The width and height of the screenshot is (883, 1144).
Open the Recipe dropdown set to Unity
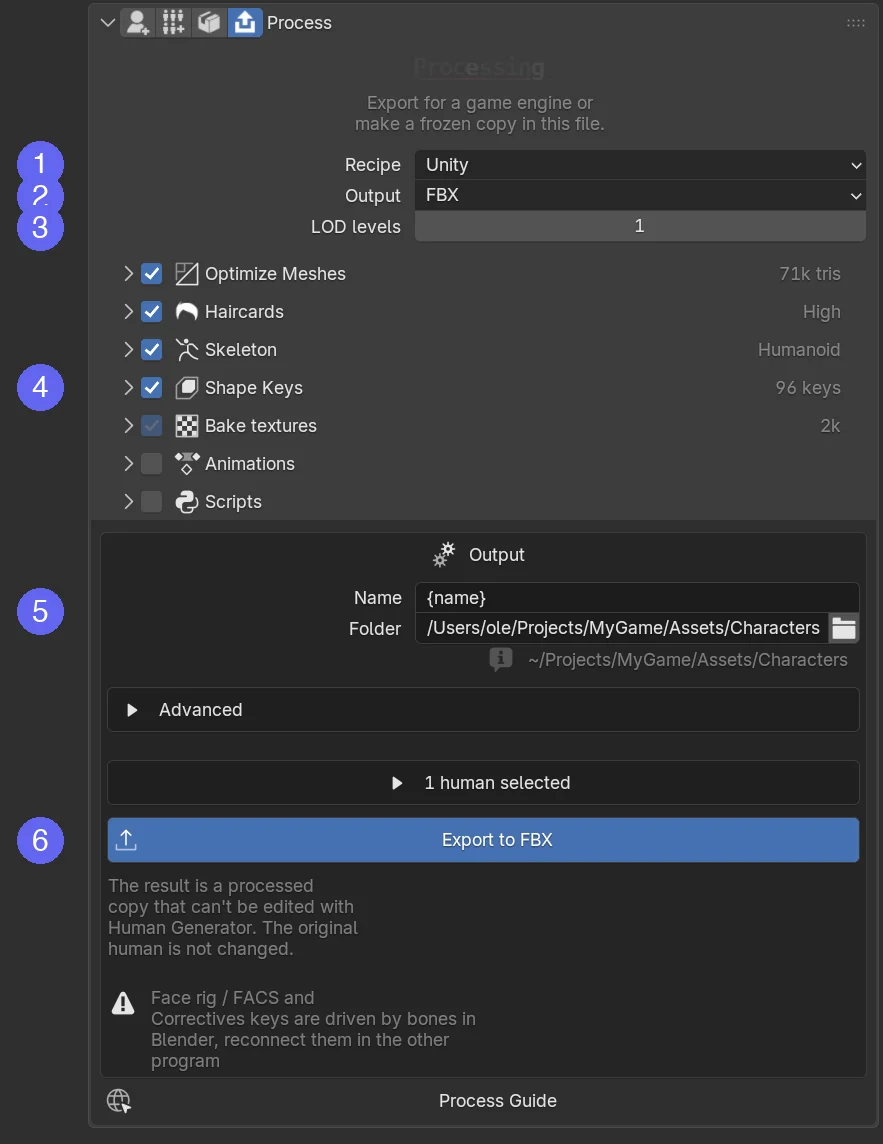(x=640, y=165)
